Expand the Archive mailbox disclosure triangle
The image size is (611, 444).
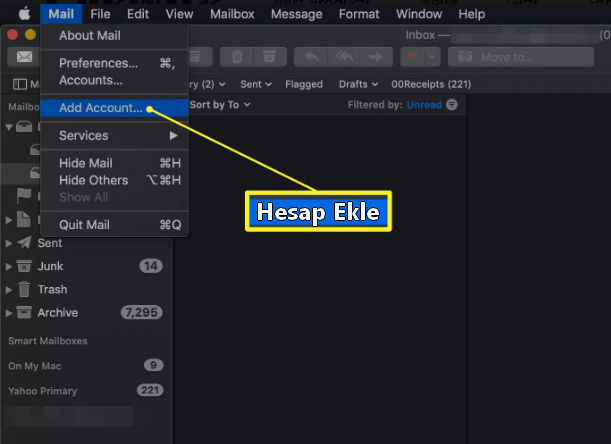pyautogui.click(x=10, y=313)
